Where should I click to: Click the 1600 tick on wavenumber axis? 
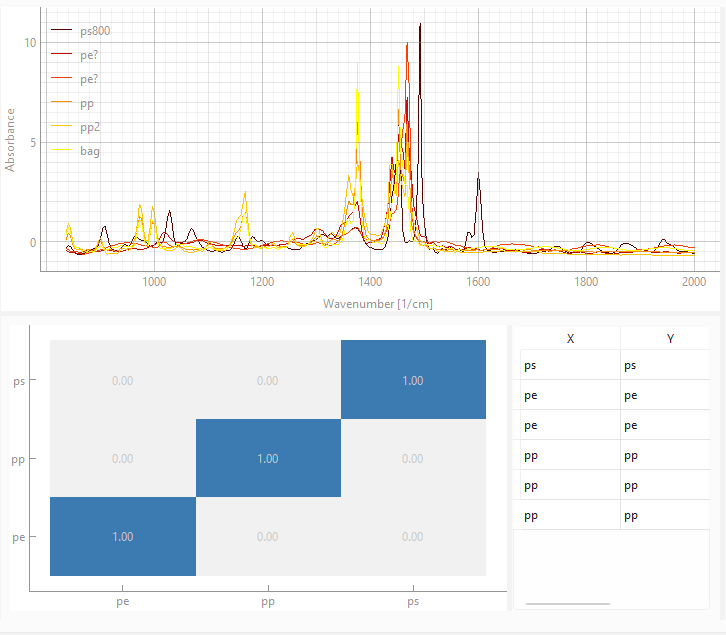coord(478,282)
